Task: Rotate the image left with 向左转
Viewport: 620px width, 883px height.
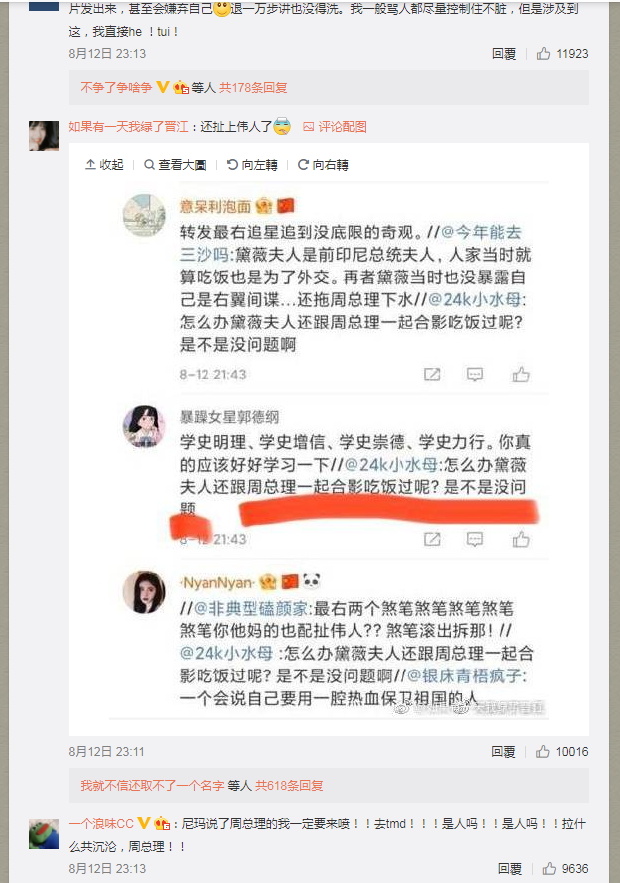Action: coord(252,164)
